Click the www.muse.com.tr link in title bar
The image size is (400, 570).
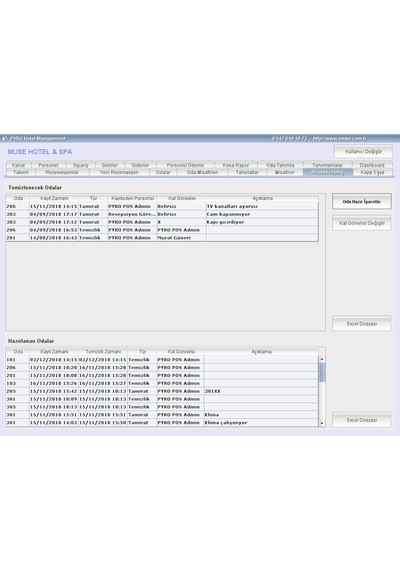340,139
